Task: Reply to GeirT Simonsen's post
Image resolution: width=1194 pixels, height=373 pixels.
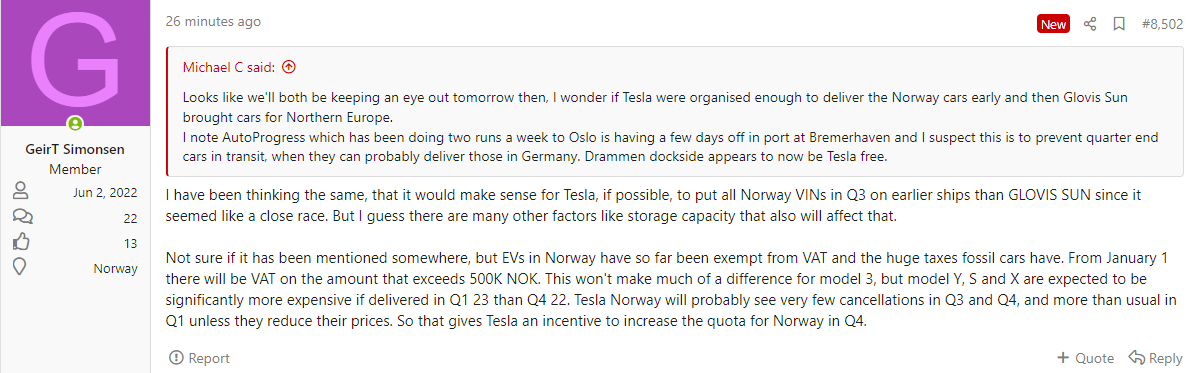Action: [x=1155, y=358]
